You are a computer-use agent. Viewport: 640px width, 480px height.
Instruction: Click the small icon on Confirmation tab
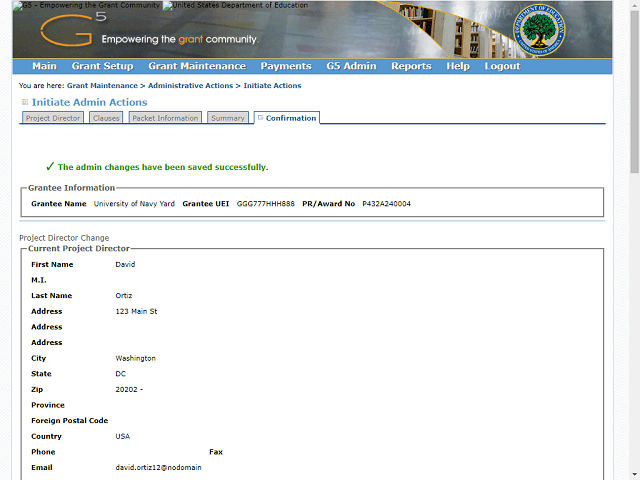pyautogui.click(x=260, y=118)
